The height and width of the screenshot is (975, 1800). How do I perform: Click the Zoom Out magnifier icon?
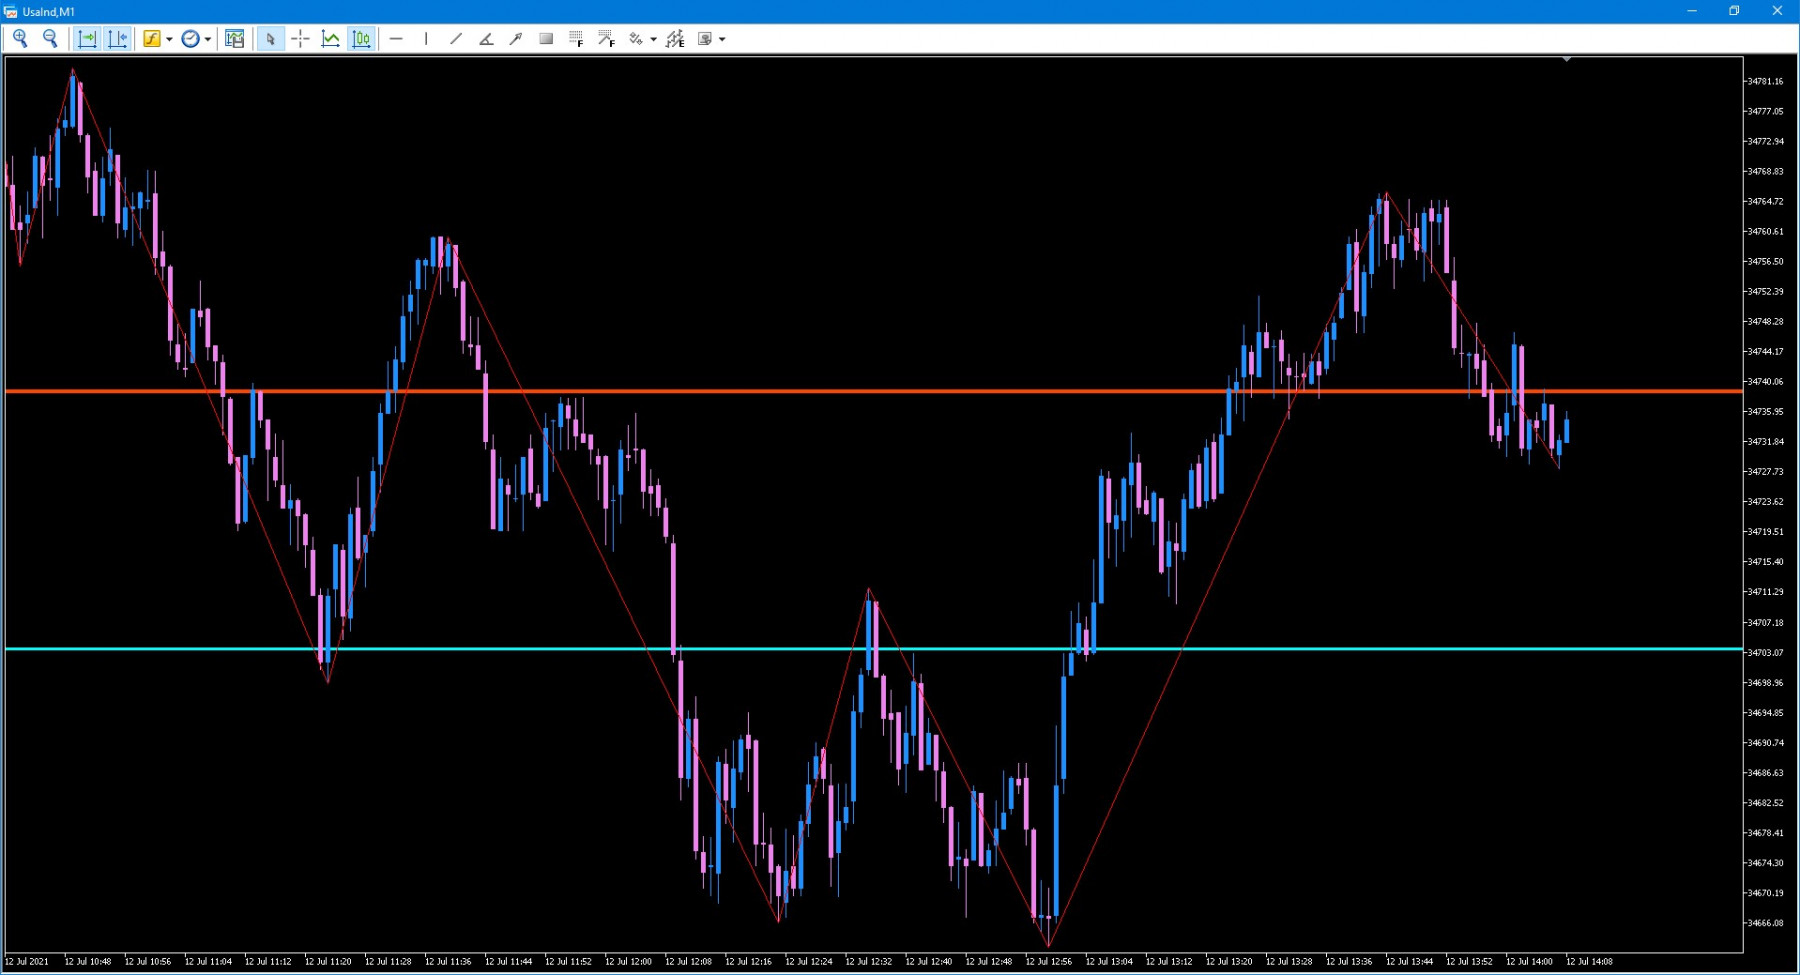(50, 39)
